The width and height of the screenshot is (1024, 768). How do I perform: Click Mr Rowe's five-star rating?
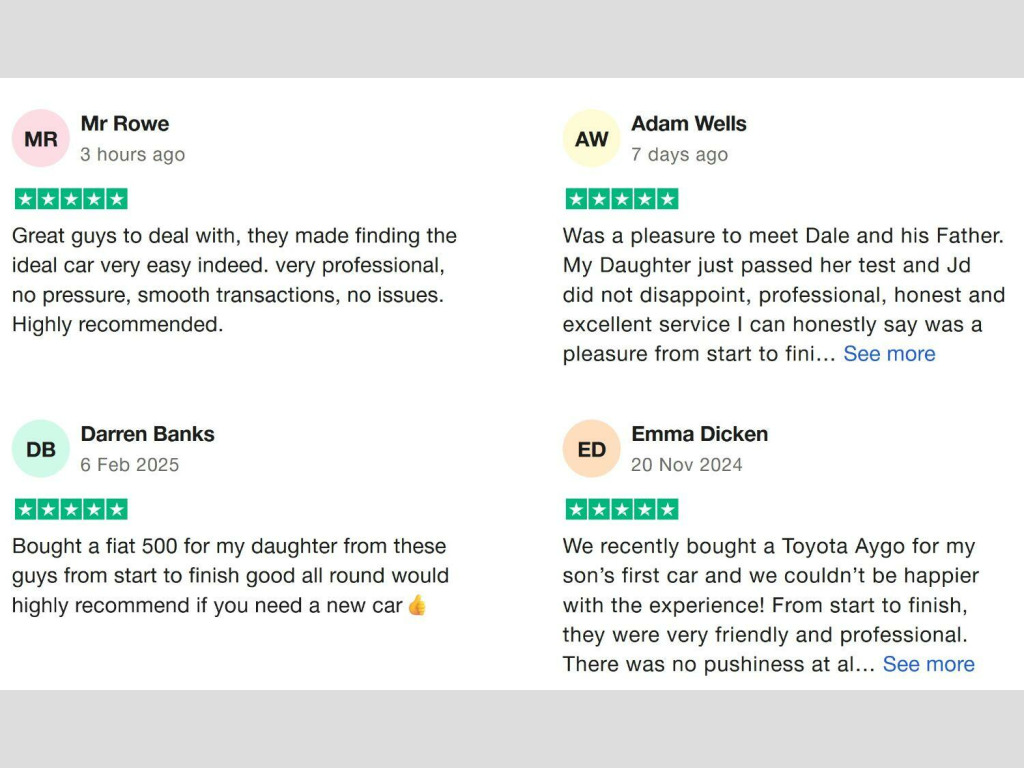[x=71, y=199]
